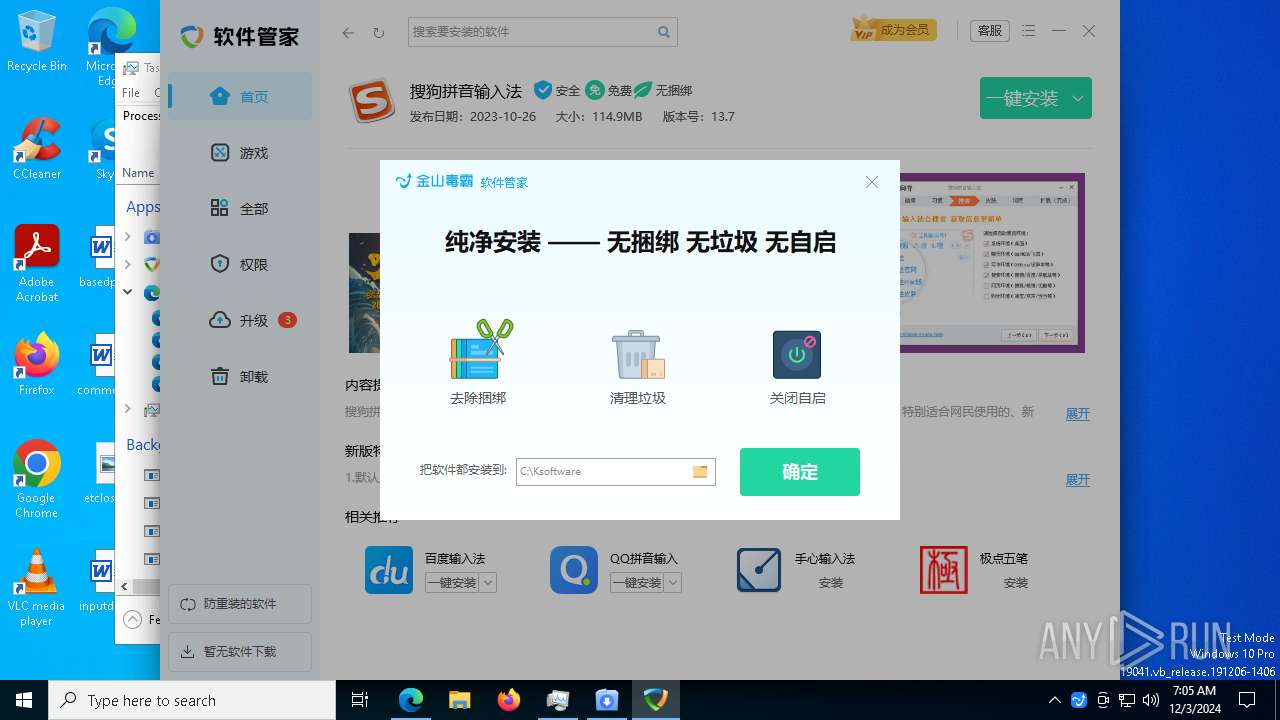
Task: Open the 权限 permissions tab
Action: 240,265
